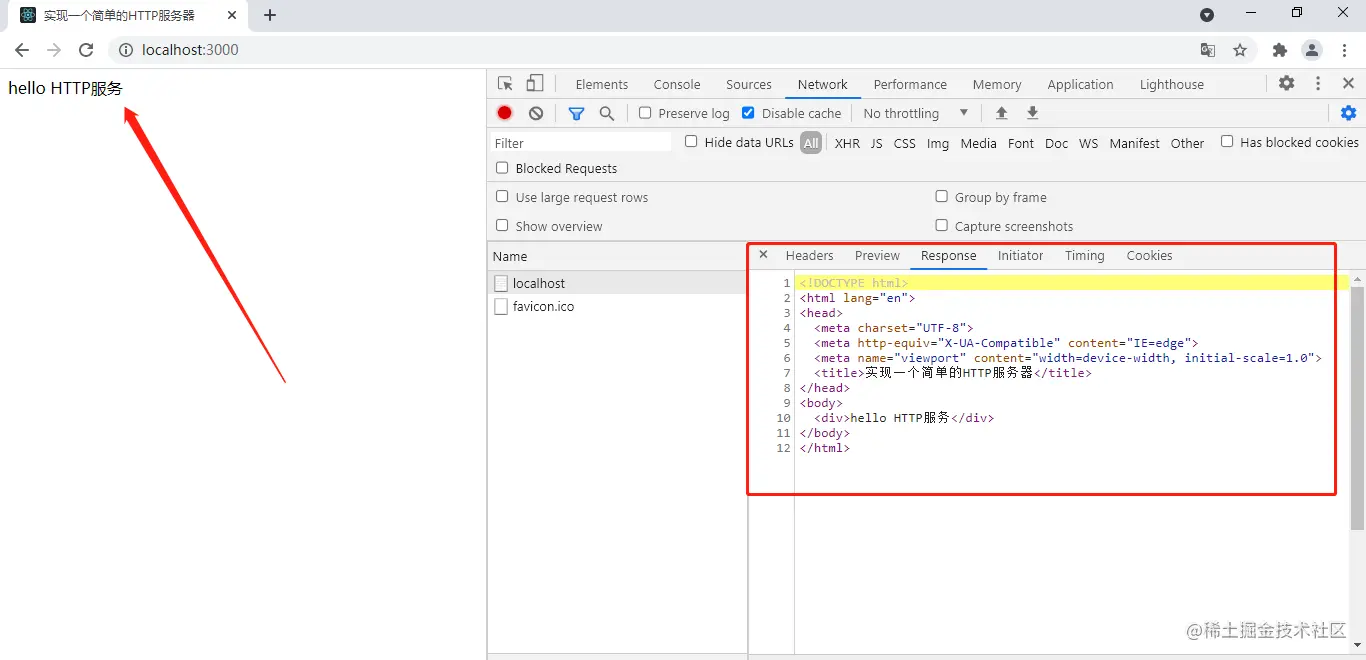
Task: Filter requests by WS type
Action: tap(1089, 143)
